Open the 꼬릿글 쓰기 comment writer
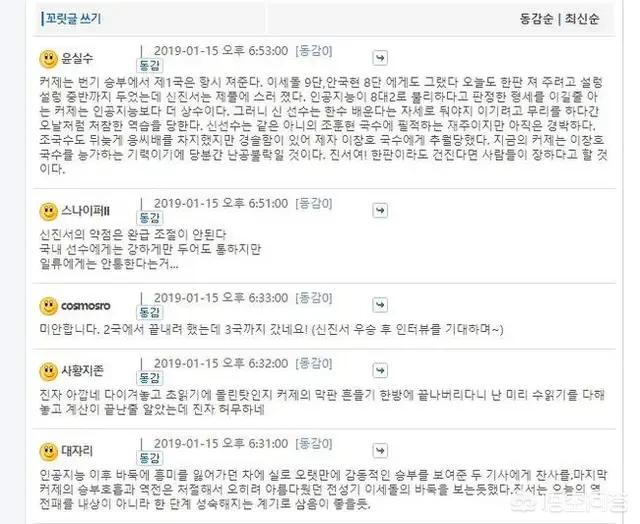Screen dimensions: 640x524 (x=73, y=18)
